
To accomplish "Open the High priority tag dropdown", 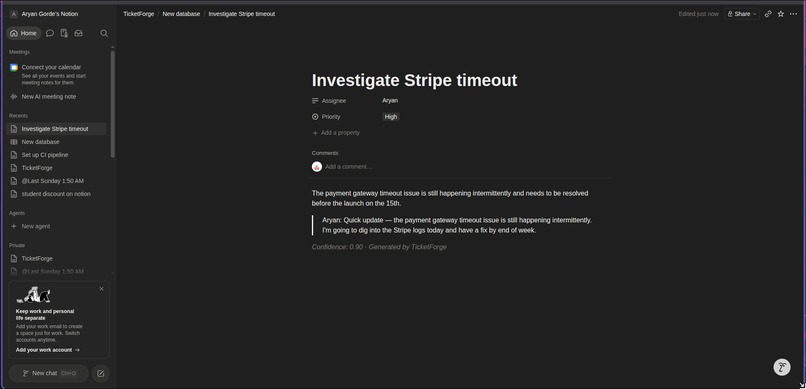I will pyautogui.click(x=391, y=117).
